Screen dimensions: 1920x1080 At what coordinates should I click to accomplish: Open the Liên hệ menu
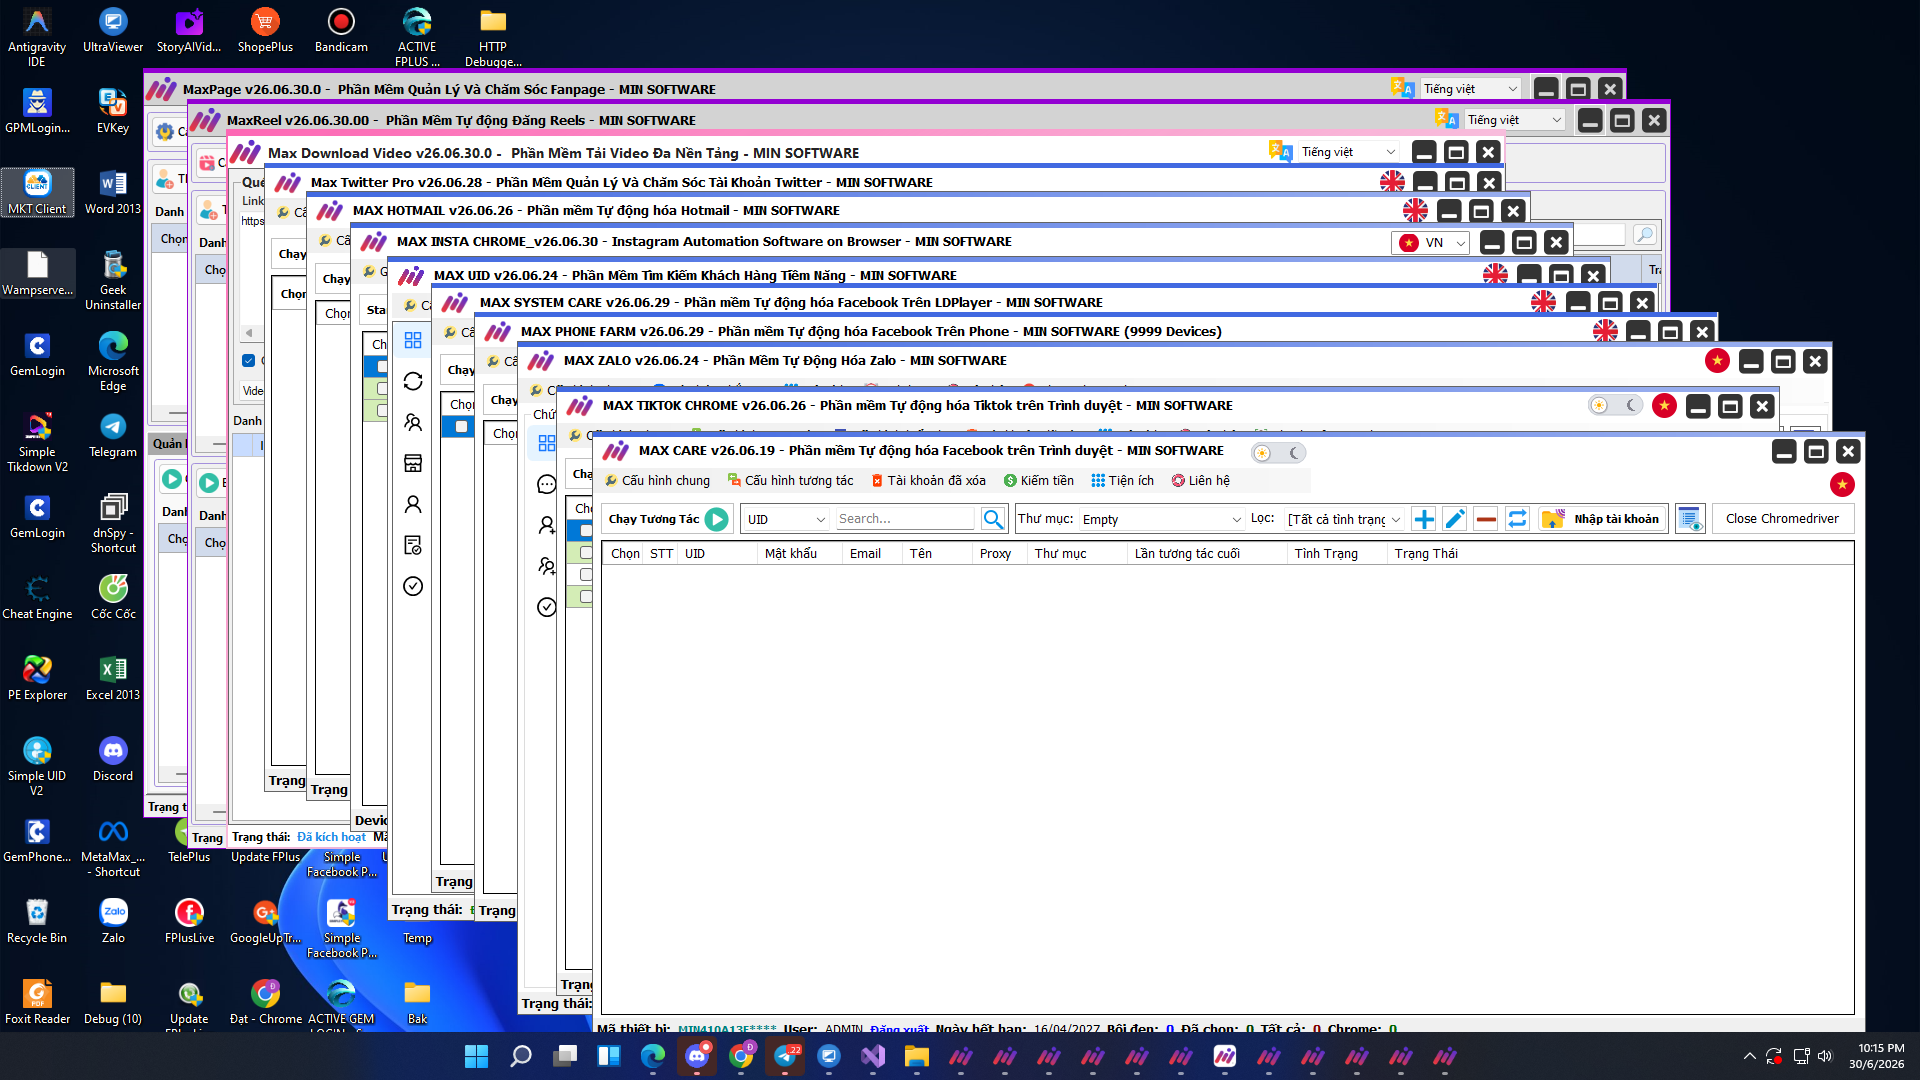click(1201, 481)
